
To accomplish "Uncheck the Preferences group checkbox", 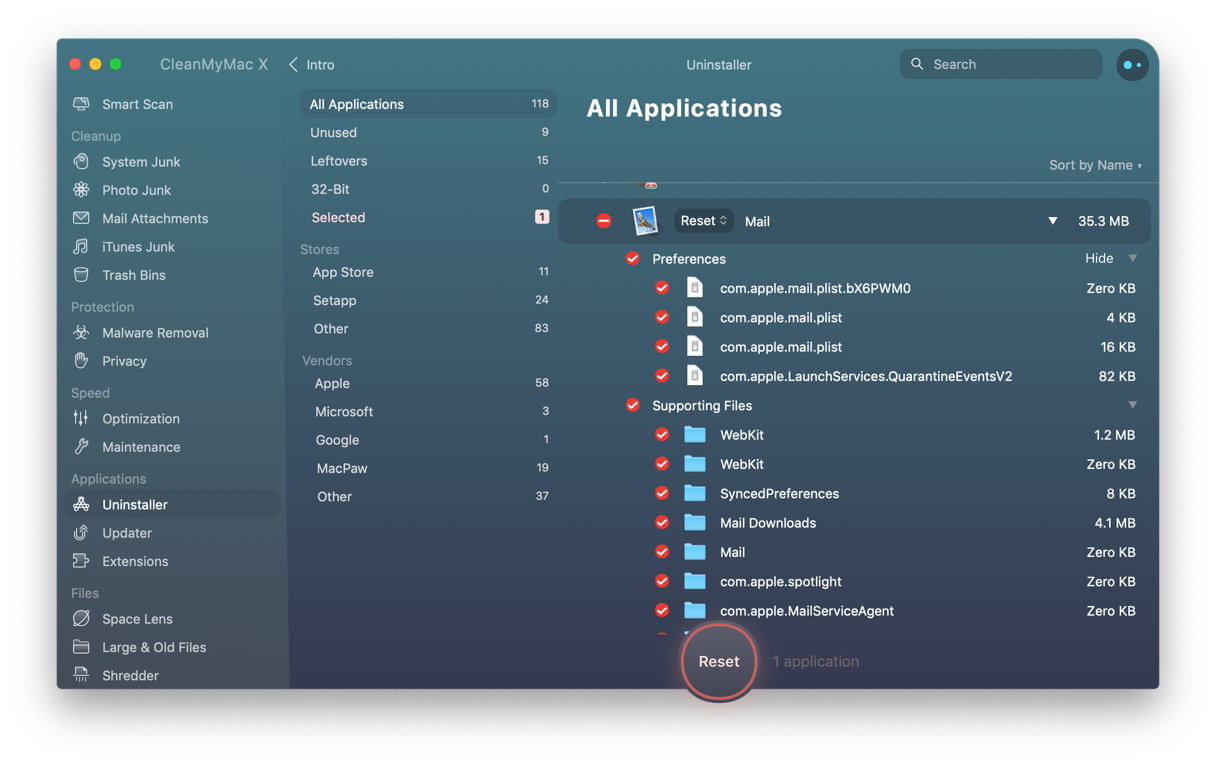I will (x=633, y=259).
